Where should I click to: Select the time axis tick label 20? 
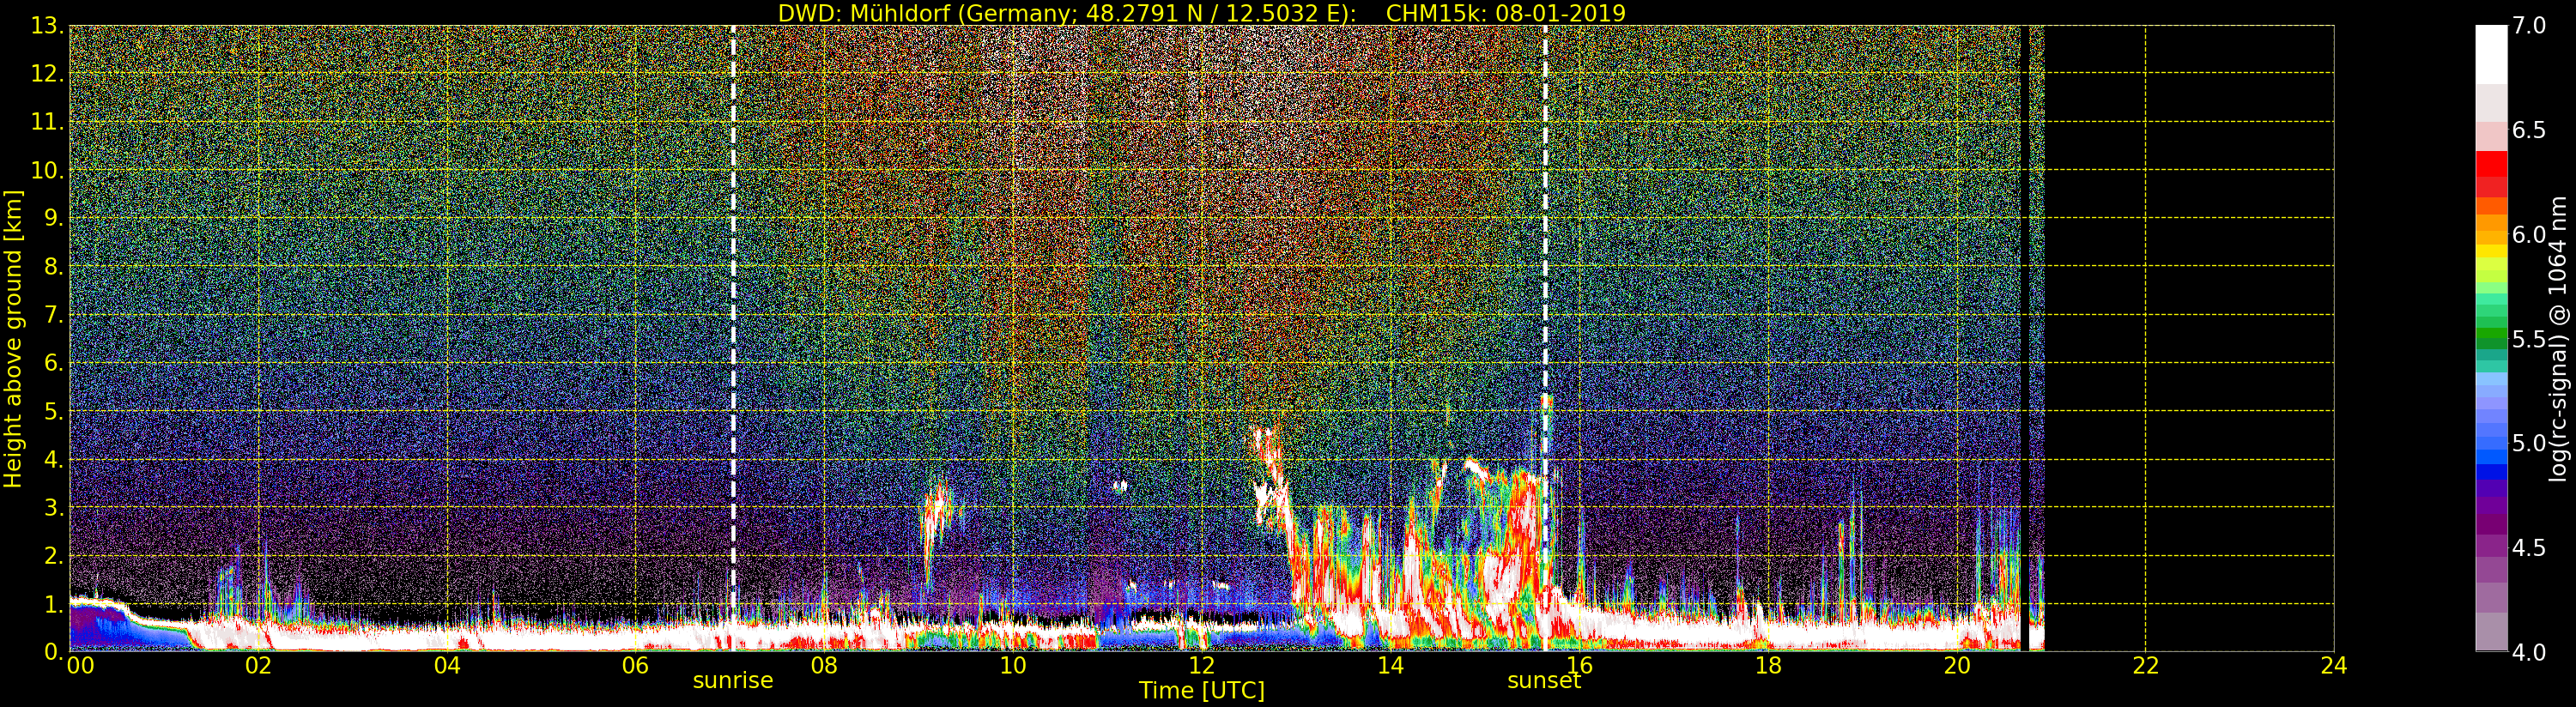(x=1957, y=666)
